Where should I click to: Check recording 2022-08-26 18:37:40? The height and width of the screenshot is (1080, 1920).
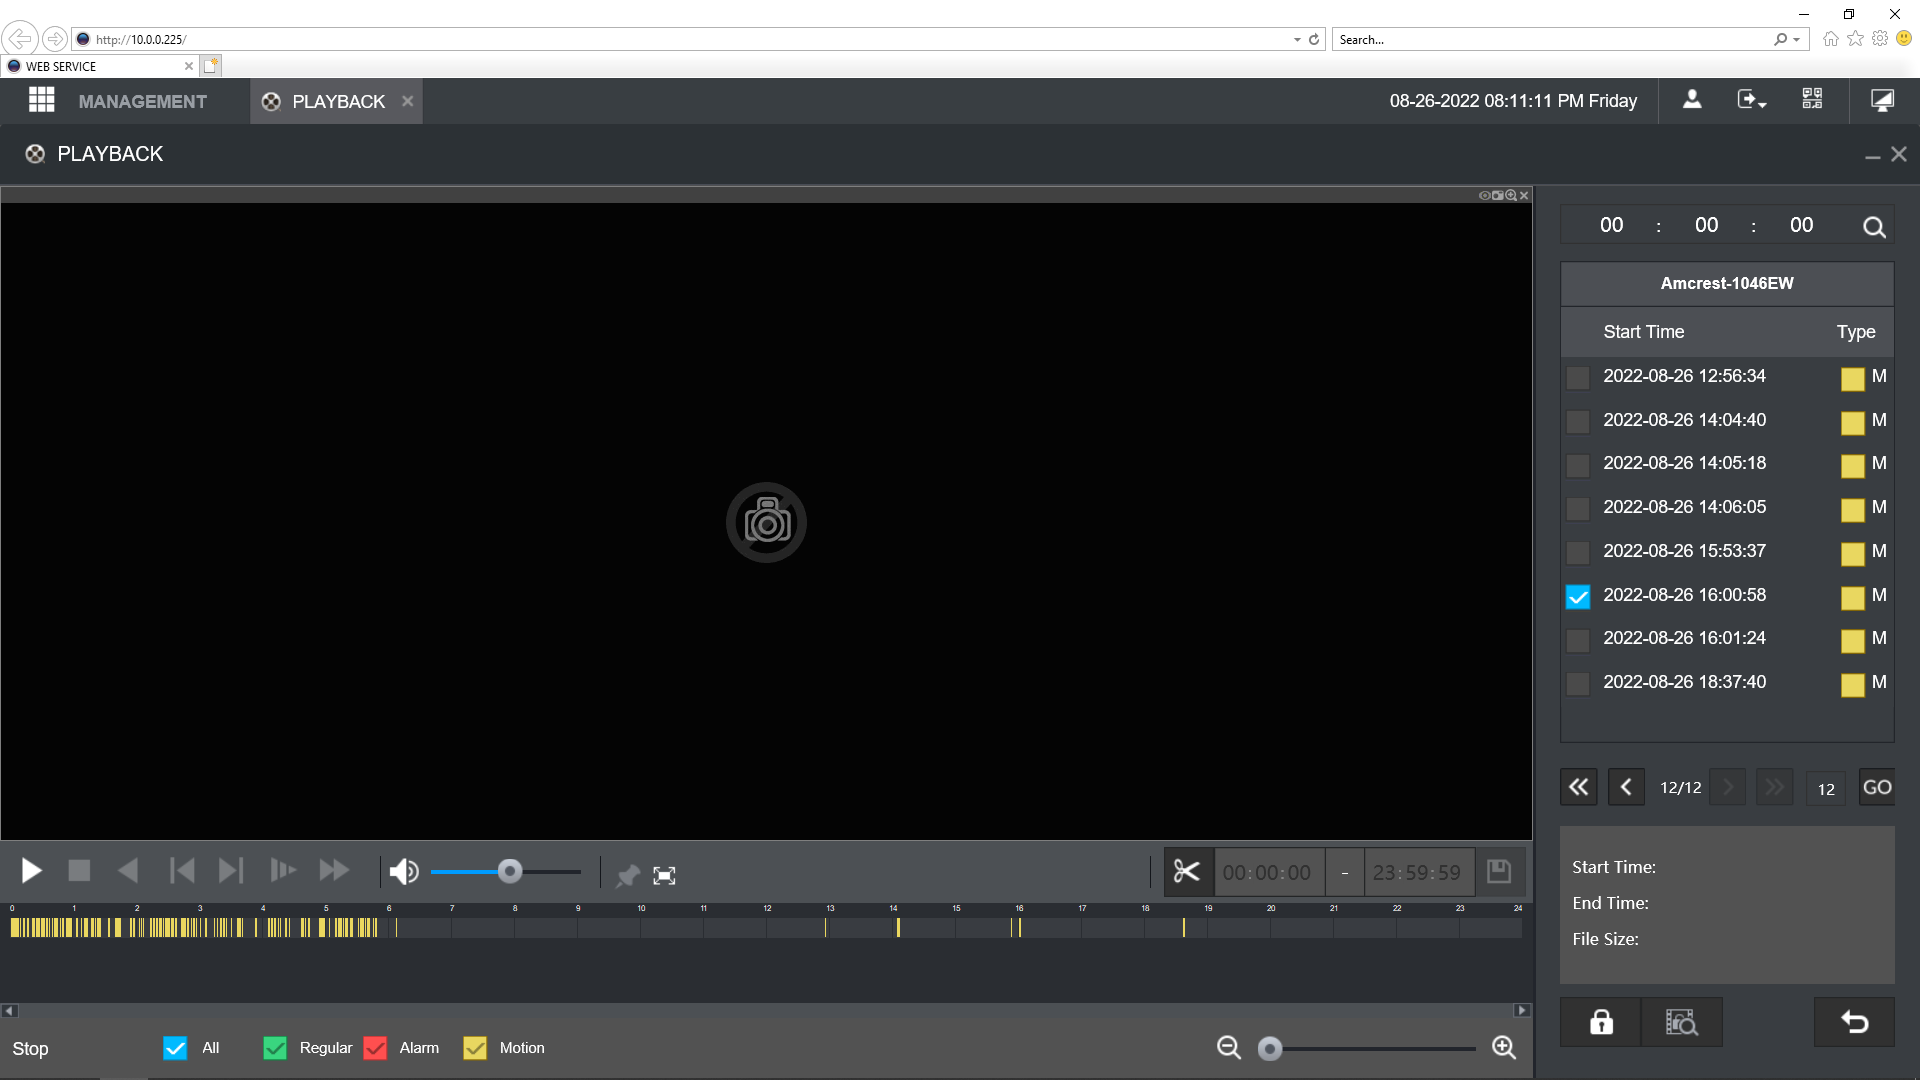click(x=1578, y=684)
